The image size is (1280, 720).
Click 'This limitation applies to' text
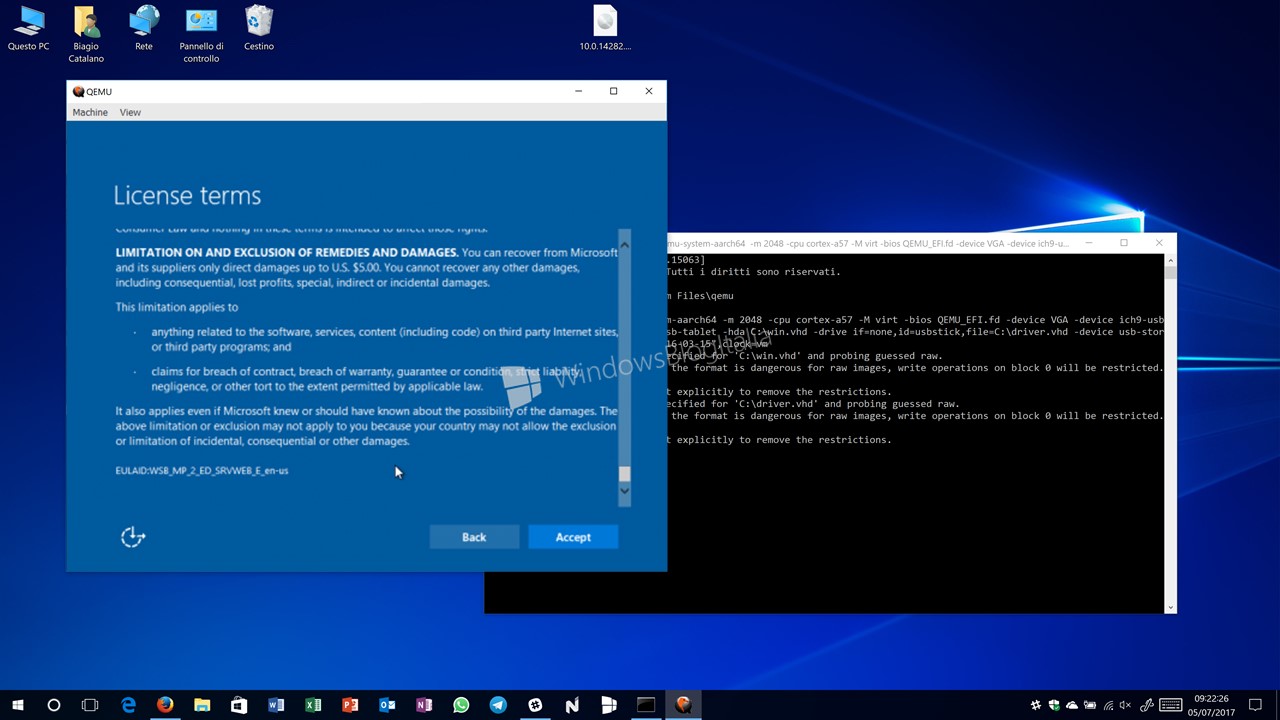177,307
